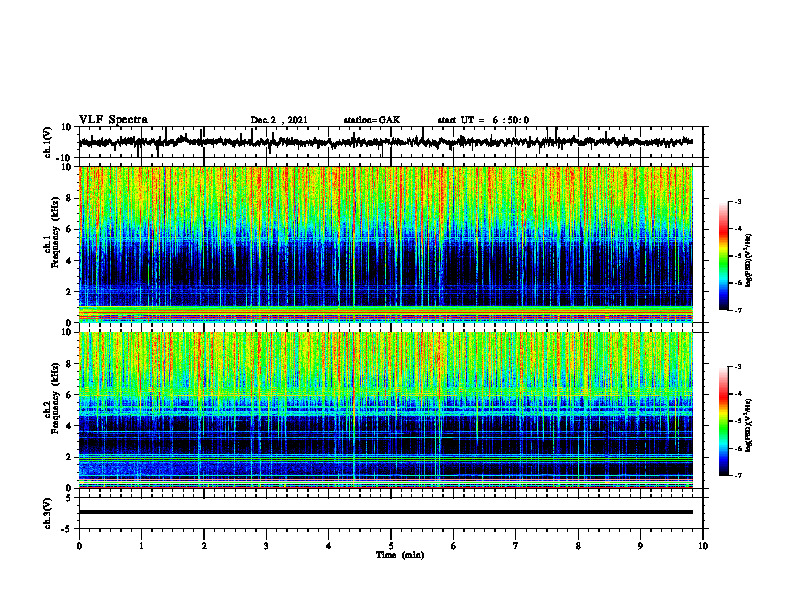Click the "6" tick on the time axis
Viewport: 792px width, 612px height.
454,546
